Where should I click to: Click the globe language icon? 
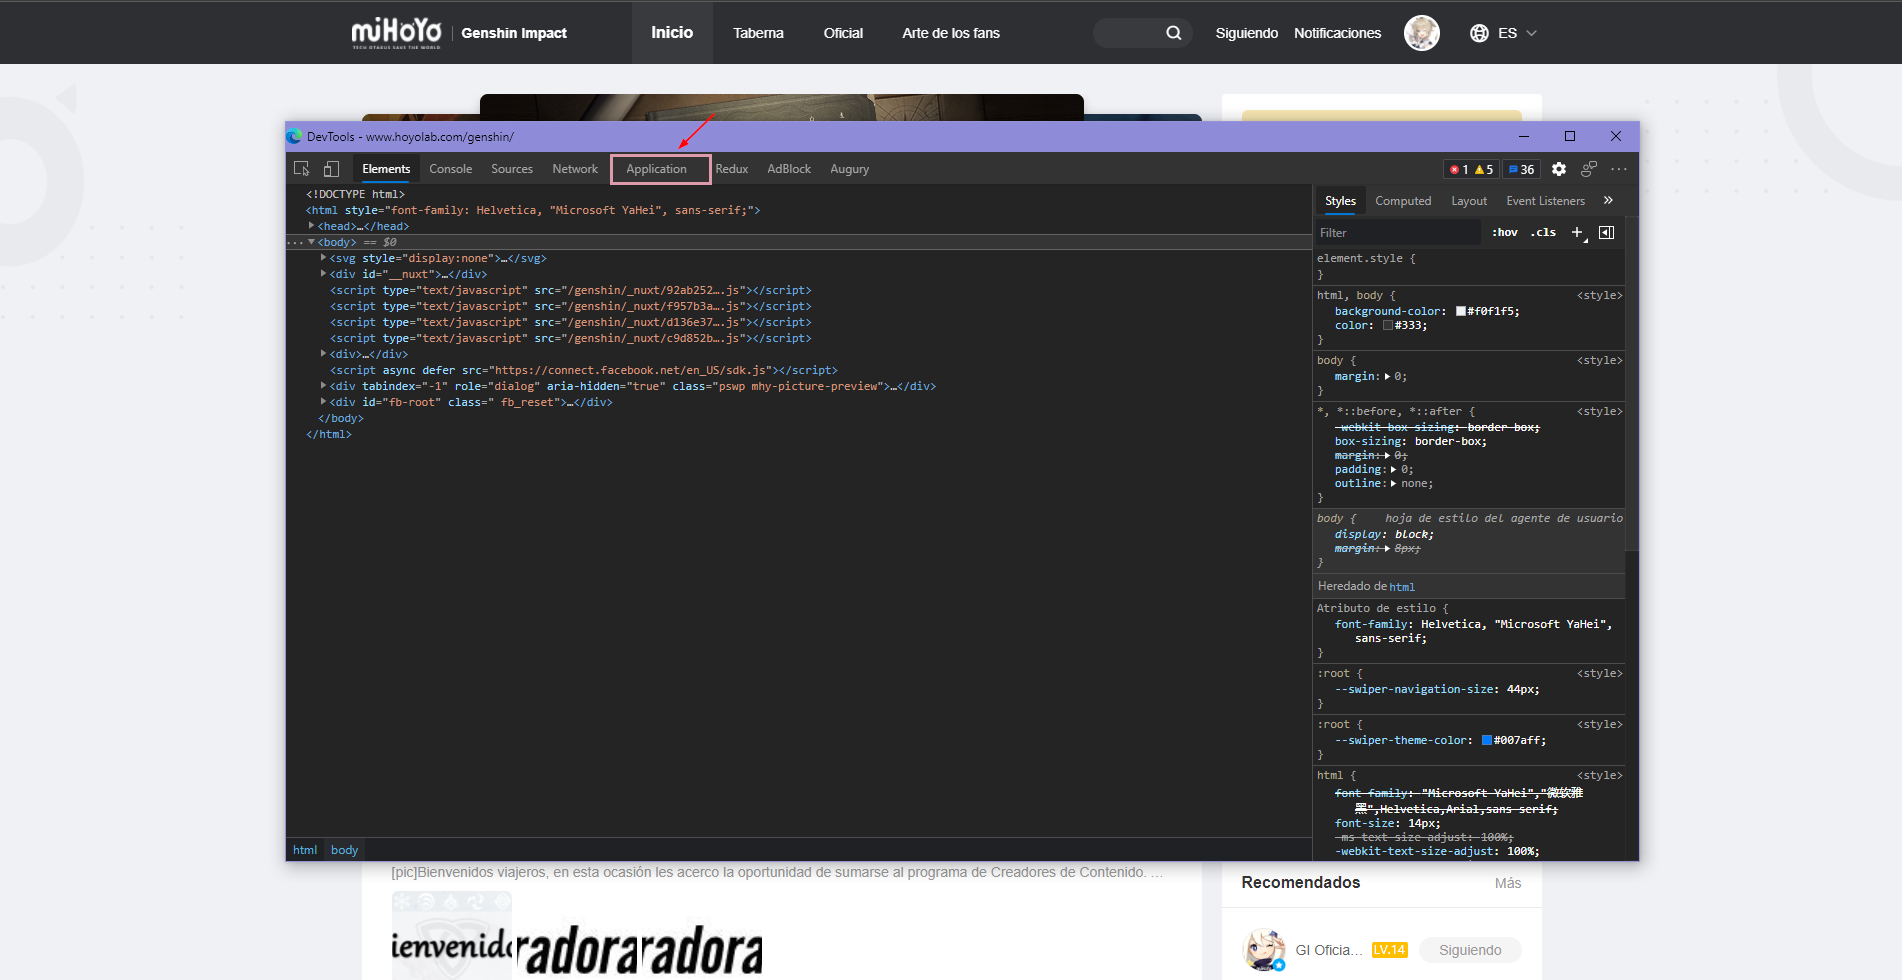(x=1479, y=33)
